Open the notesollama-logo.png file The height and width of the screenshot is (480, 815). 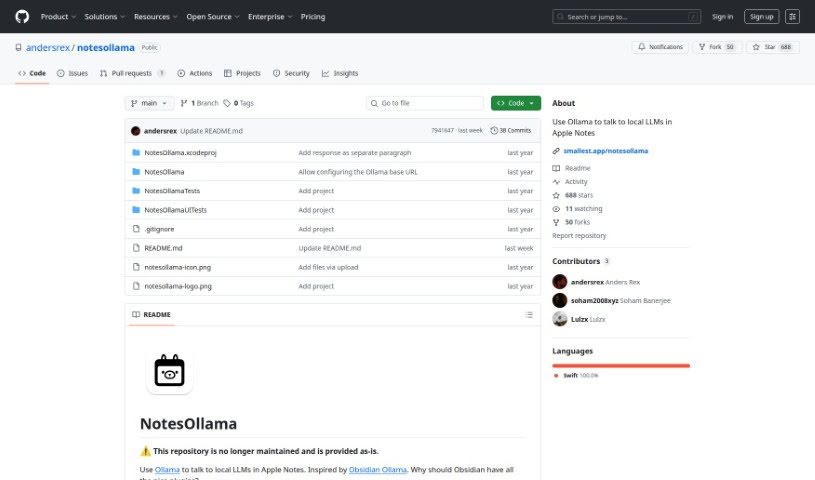click(178, 286)
